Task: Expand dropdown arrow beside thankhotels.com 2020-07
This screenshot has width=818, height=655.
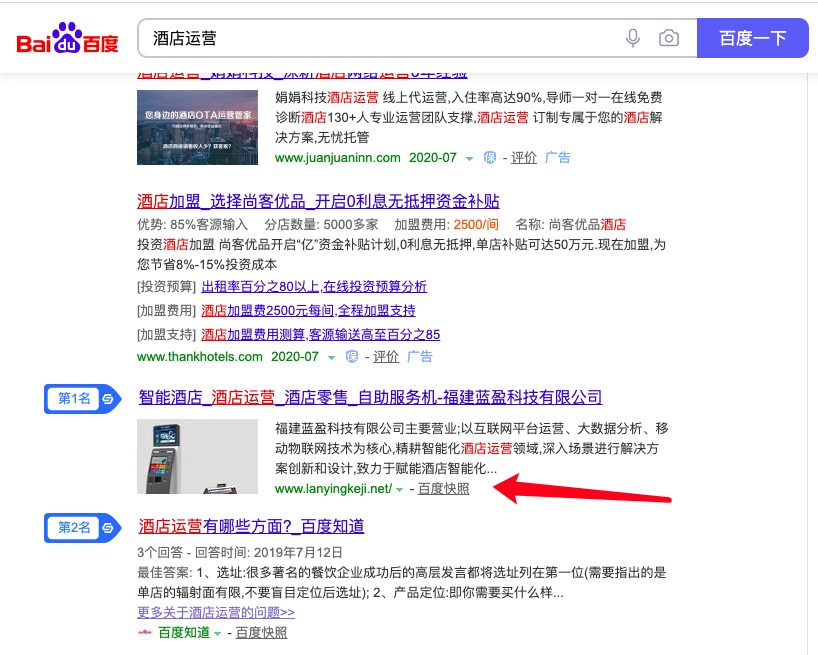Action: (x=331, y=358)
